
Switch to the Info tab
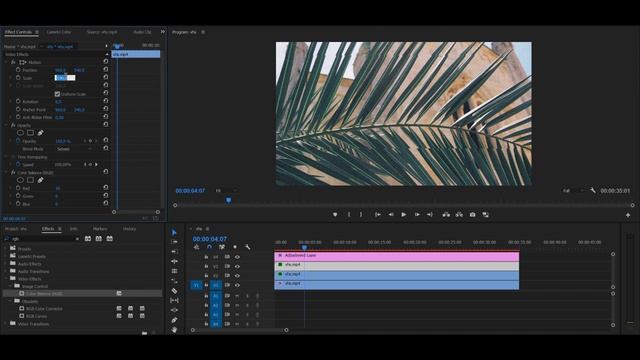click(x=73, y=229)
